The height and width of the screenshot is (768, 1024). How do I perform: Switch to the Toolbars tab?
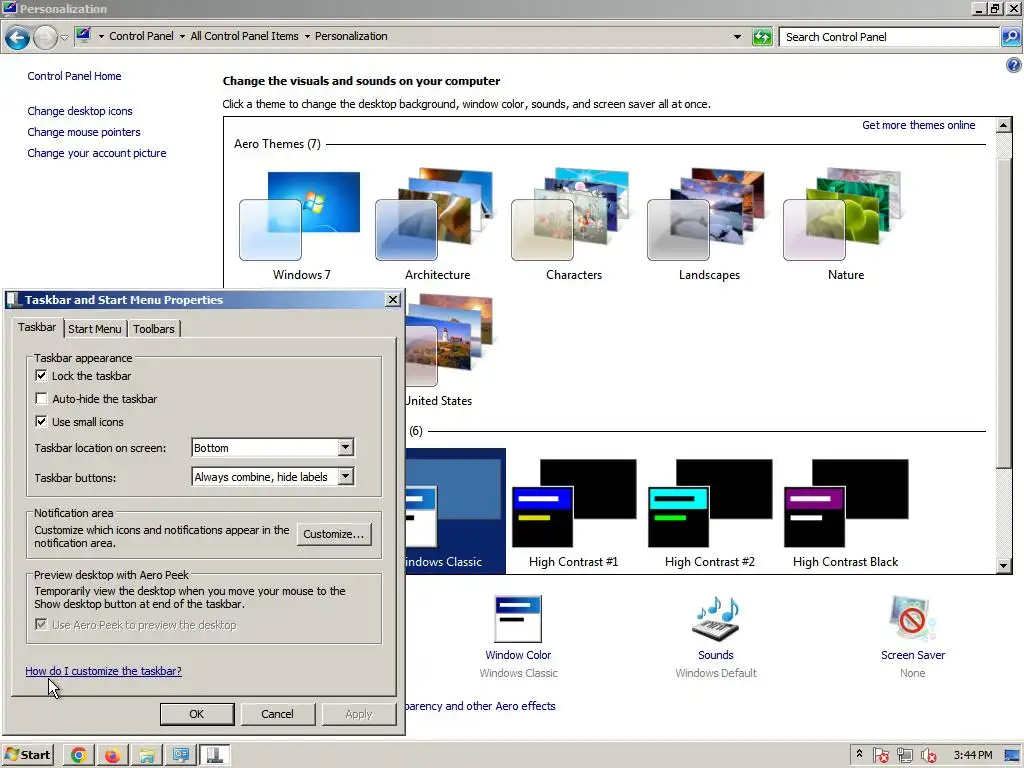pyautogui.click(x=153, y=329)
